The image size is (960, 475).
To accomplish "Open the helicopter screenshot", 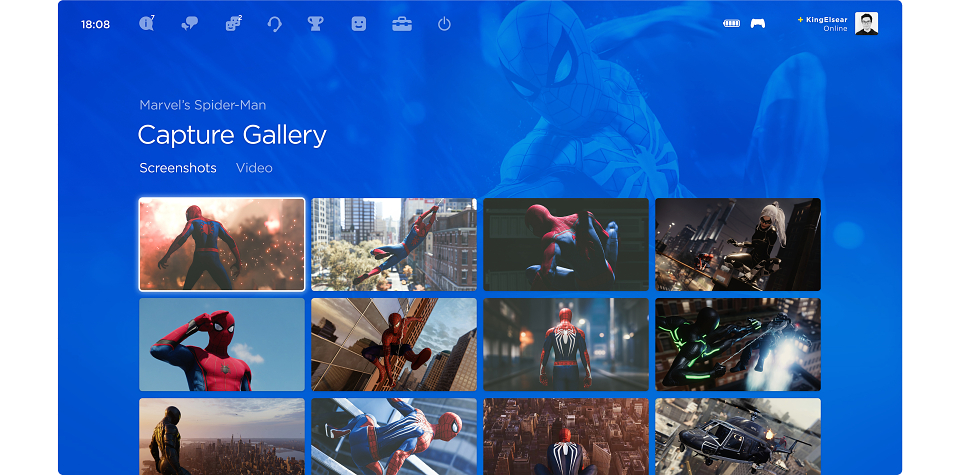I will click(x=738, y=436).
